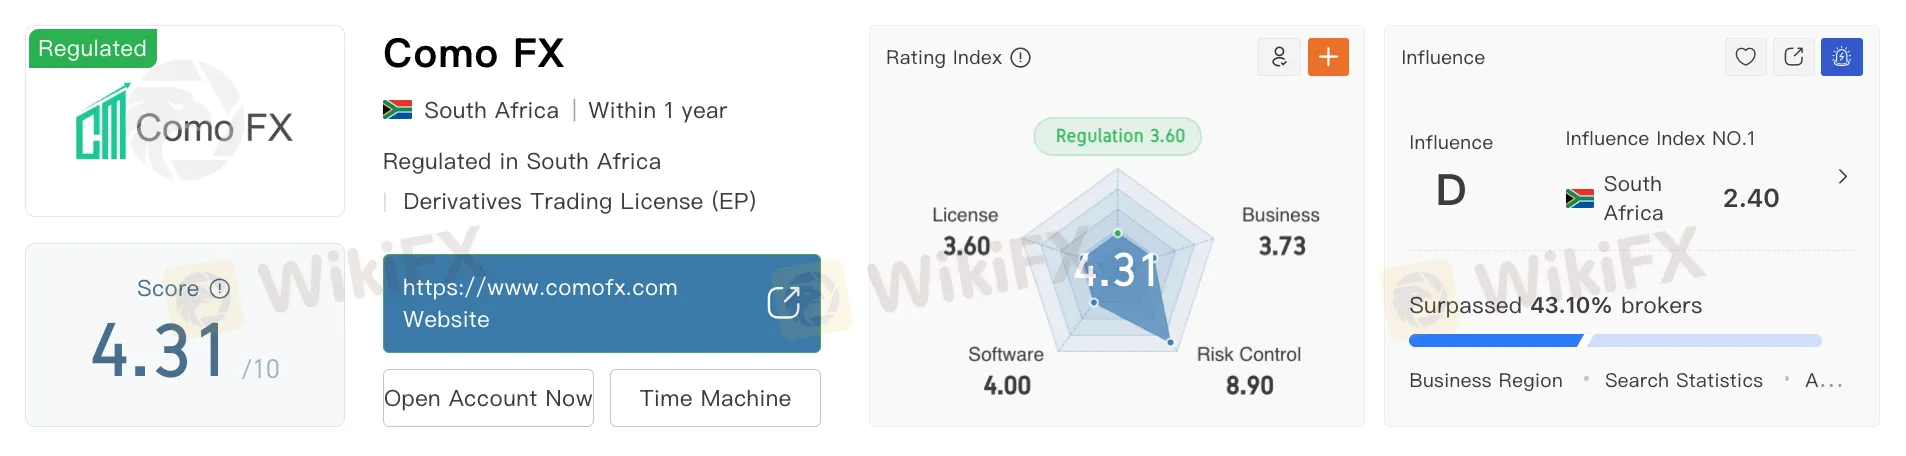The image size is (1906, 456).
Task: Click the external link icon on website button
Action: click(783, 302)
